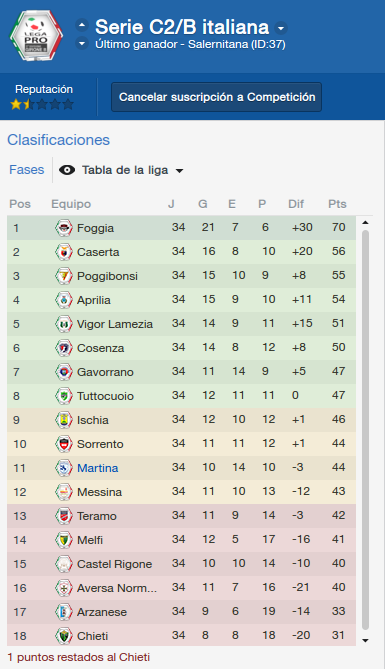
Task: Sort the table by the Pts column
Action: [x=337, y=204]
